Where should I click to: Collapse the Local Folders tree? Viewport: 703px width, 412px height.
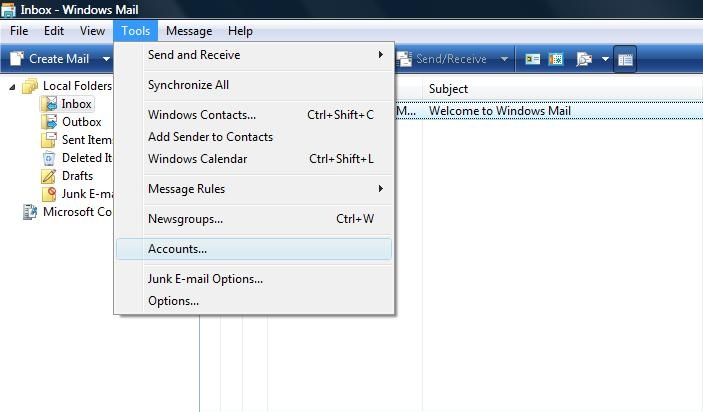(12, 87)
